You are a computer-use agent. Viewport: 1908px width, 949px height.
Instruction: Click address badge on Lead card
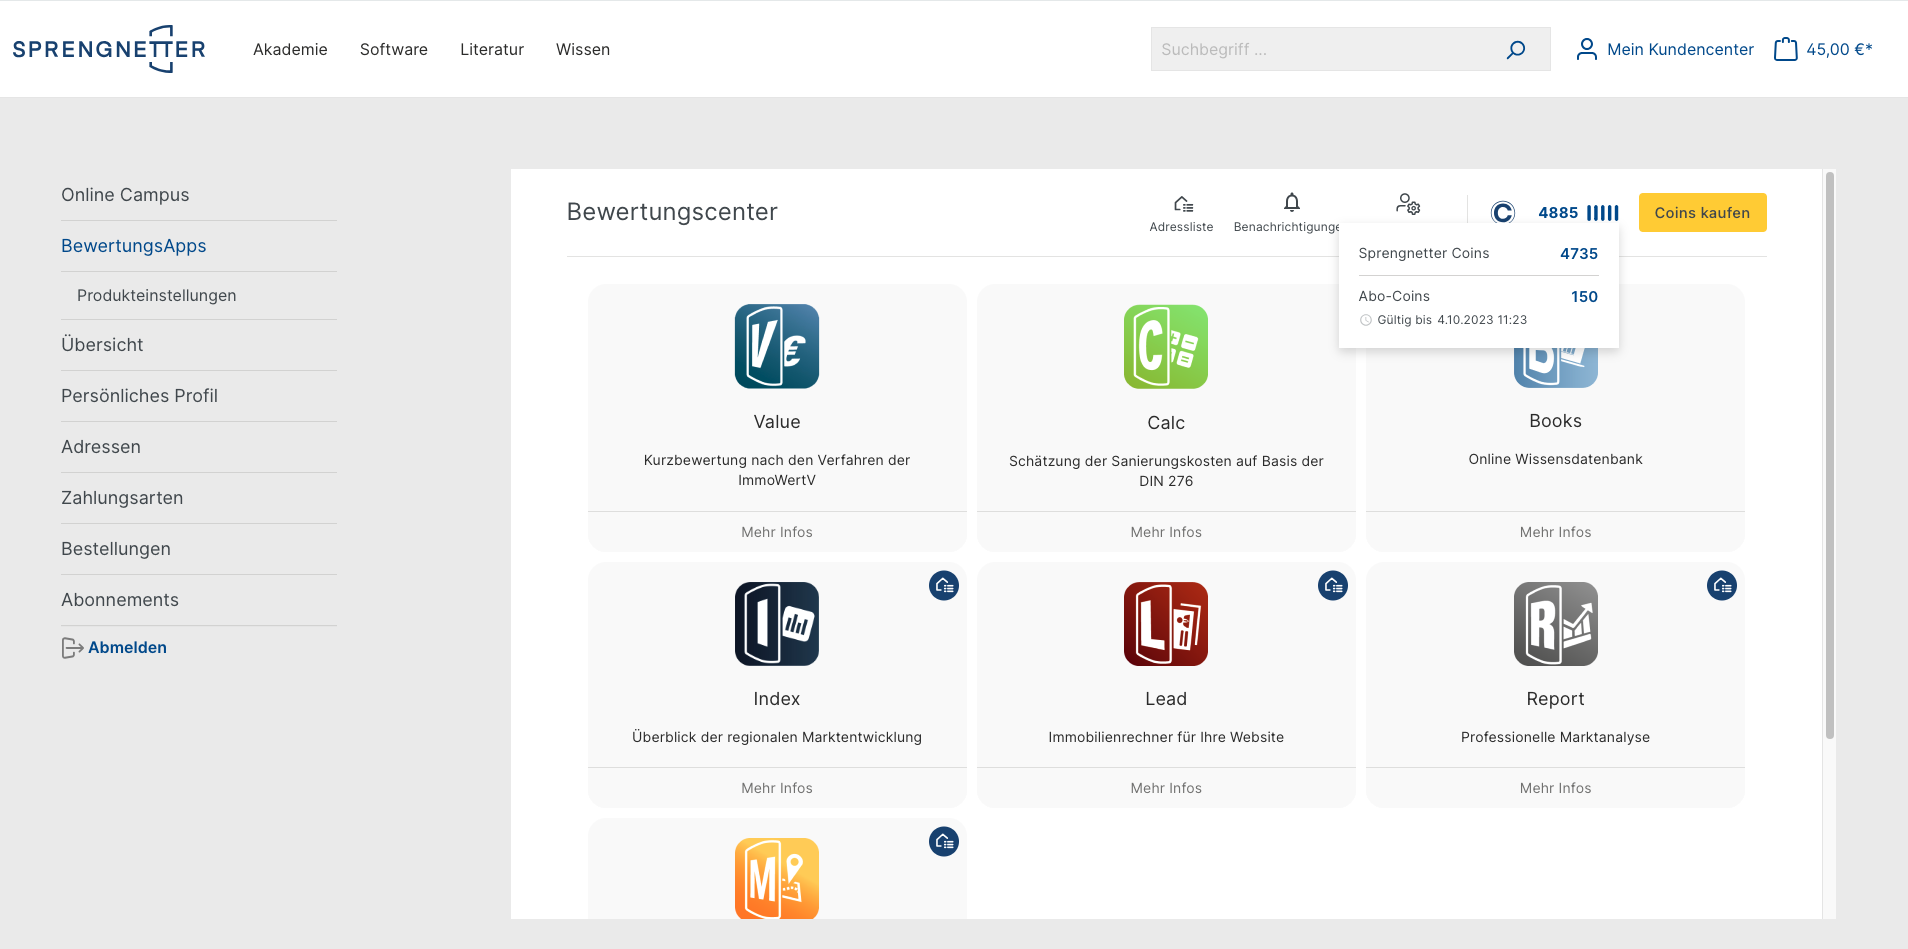point(1333,586)
